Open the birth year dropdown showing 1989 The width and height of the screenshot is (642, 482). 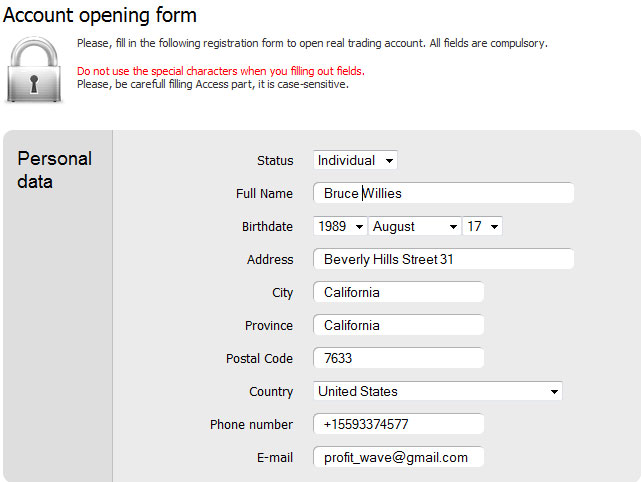tap(340, 226)
